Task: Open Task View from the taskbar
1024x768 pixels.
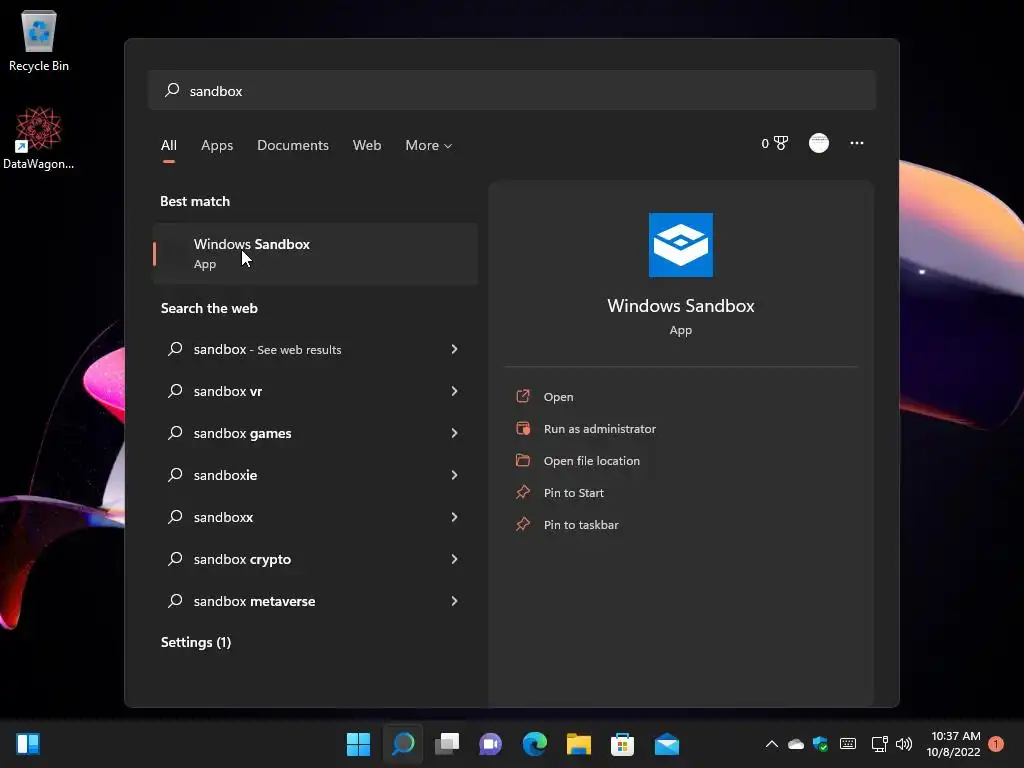Action: 447,744
